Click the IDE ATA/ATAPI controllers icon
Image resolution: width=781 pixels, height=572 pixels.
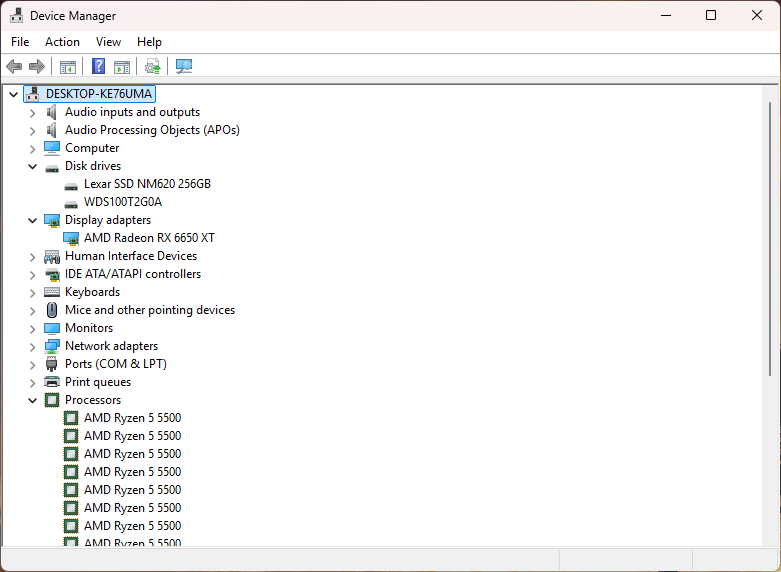[52, 274]
